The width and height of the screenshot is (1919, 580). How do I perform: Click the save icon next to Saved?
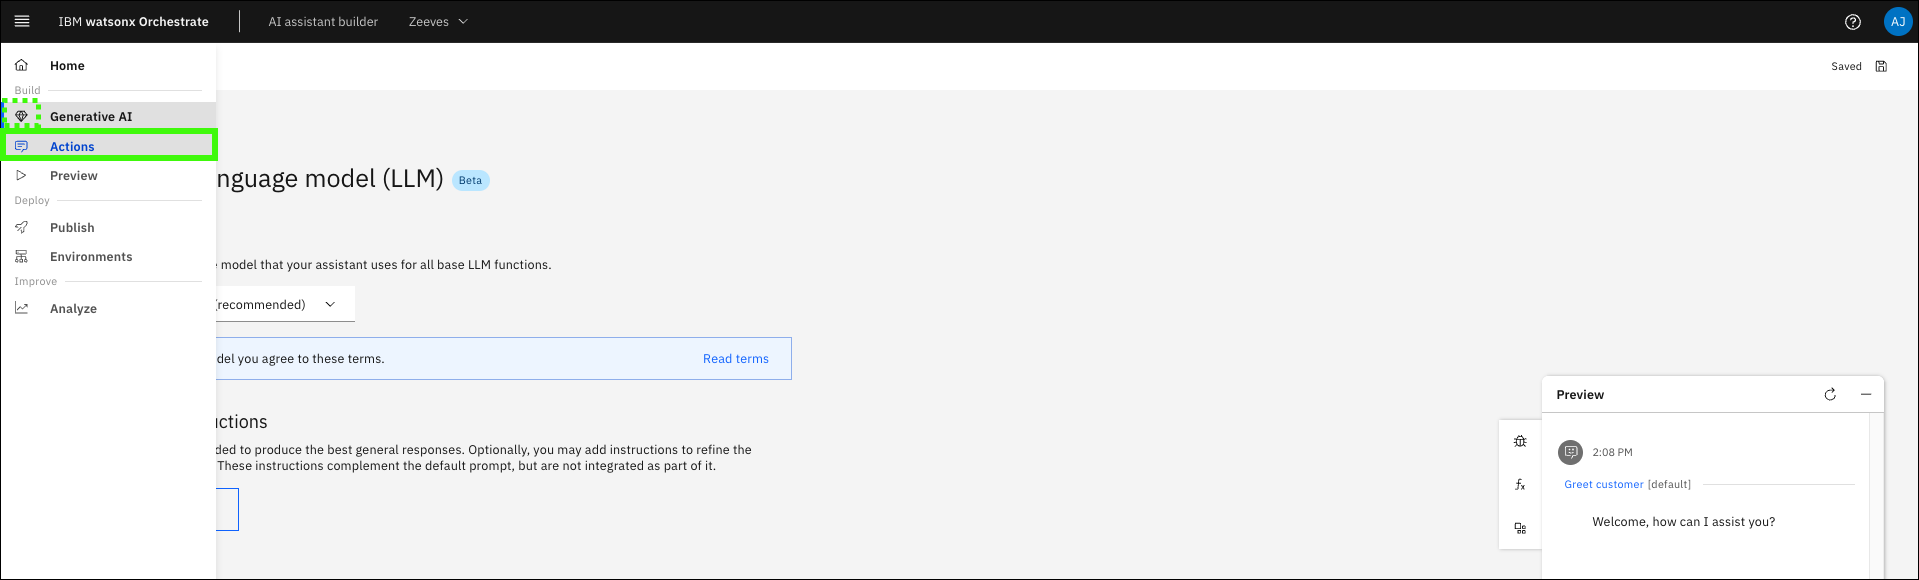coord(1881,67)
